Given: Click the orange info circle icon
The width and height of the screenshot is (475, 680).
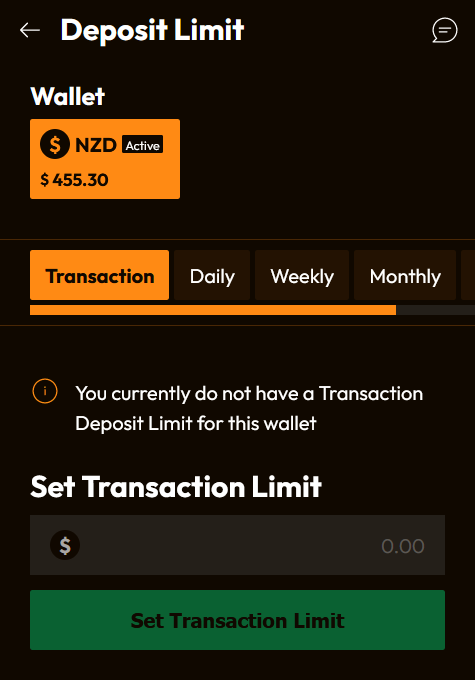Looking at the screenshot, I should click(x=45, y=391).
